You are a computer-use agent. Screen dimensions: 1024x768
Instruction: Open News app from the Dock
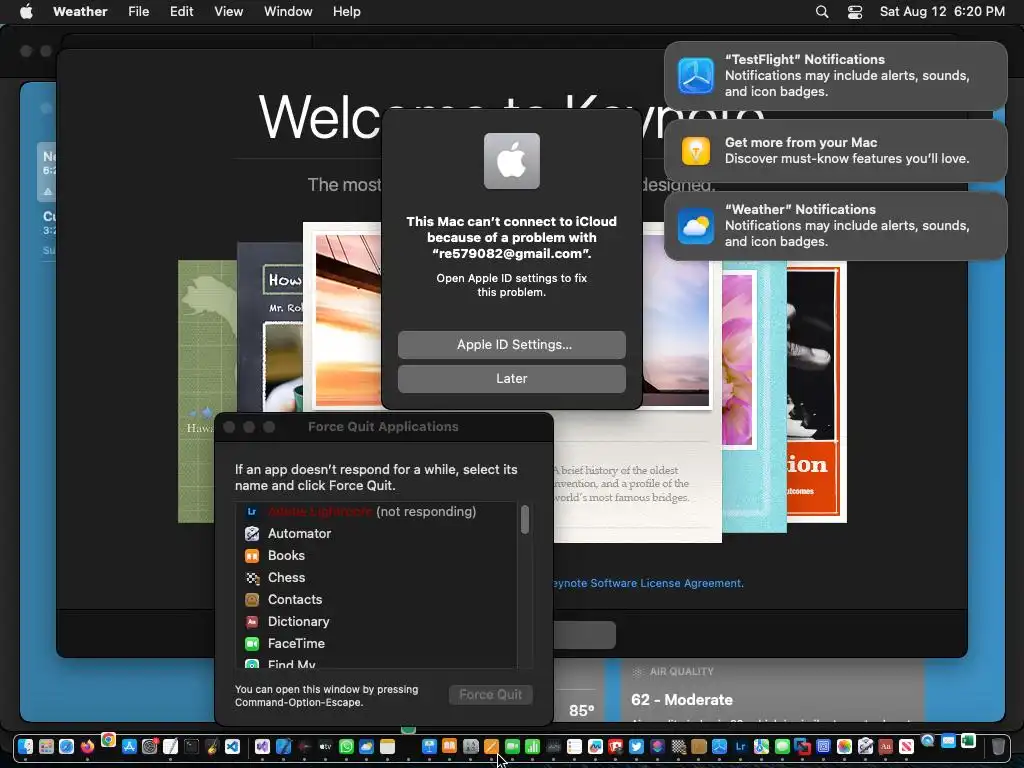906,746
